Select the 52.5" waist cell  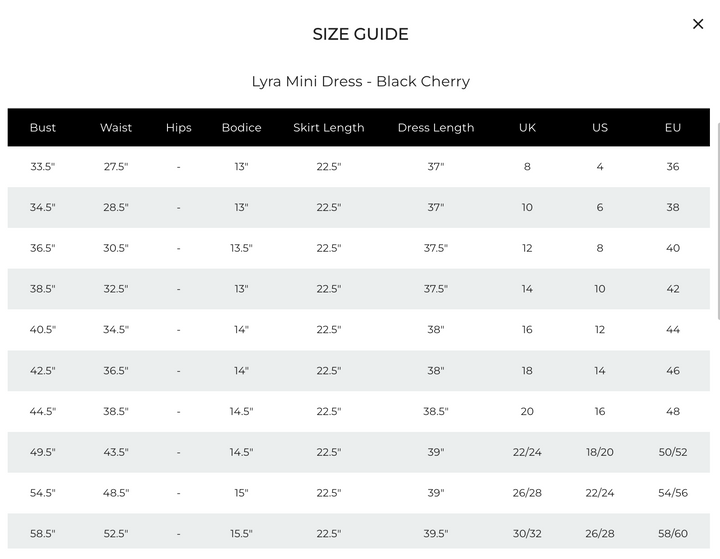click(116, 534)
